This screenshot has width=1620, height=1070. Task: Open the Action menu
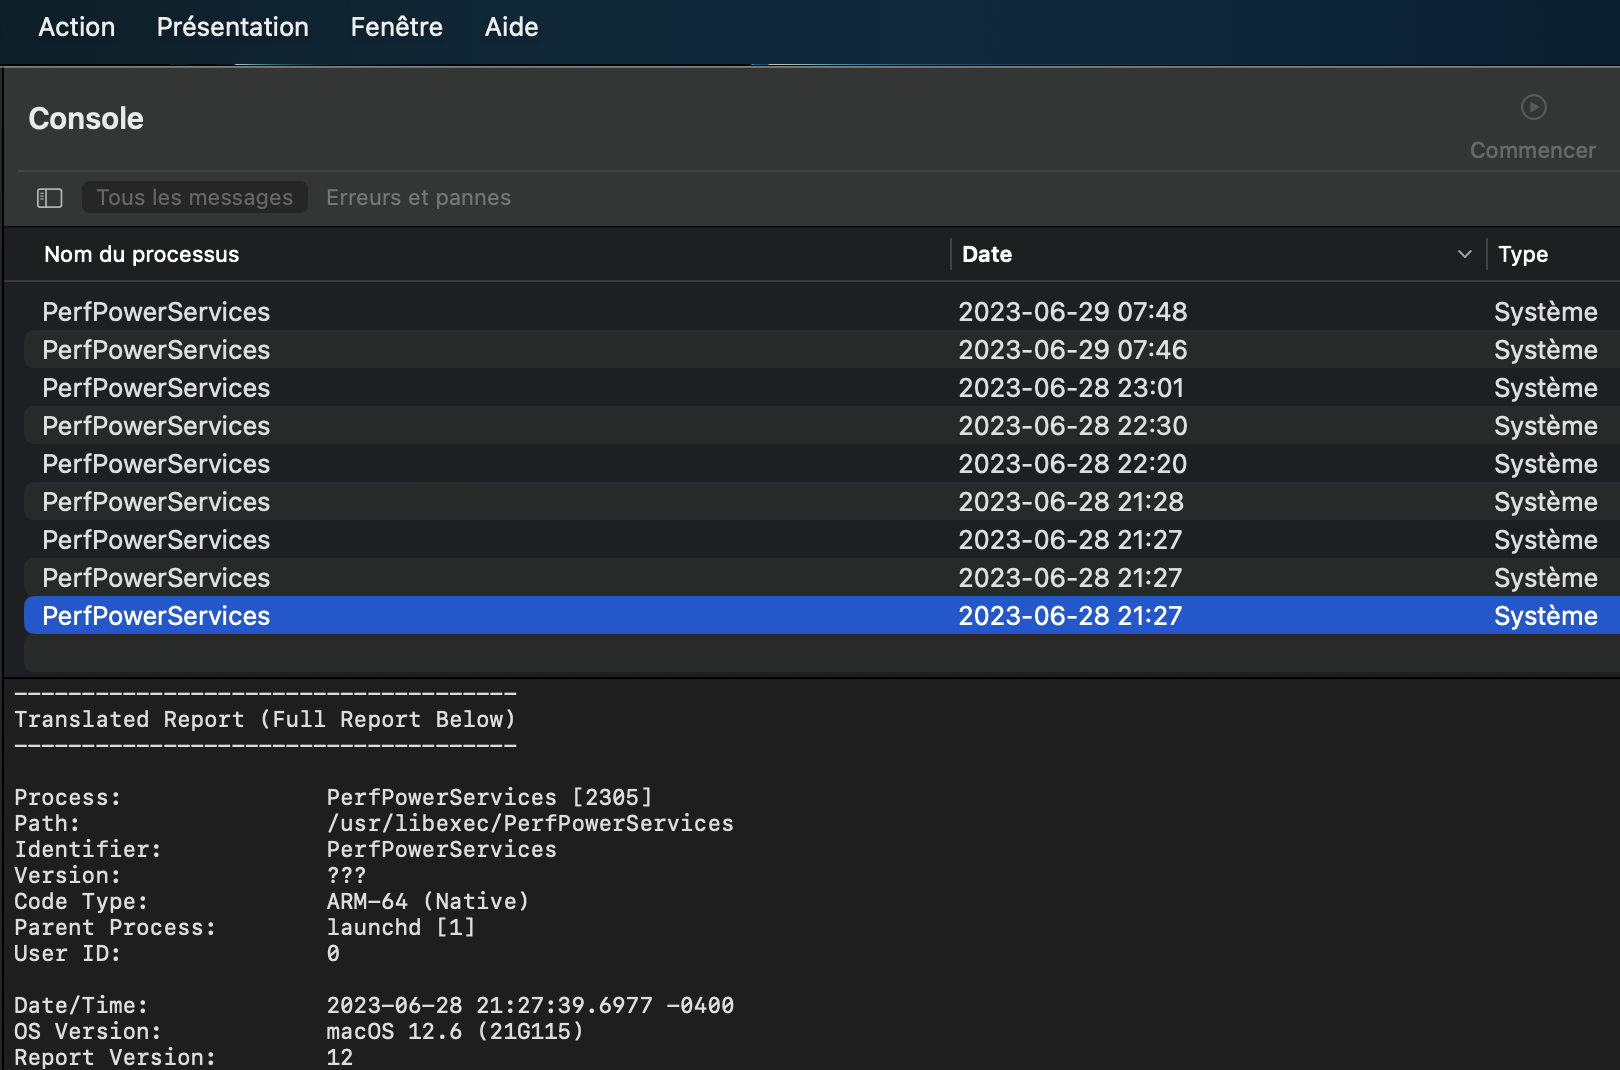[x=77, y=27]
